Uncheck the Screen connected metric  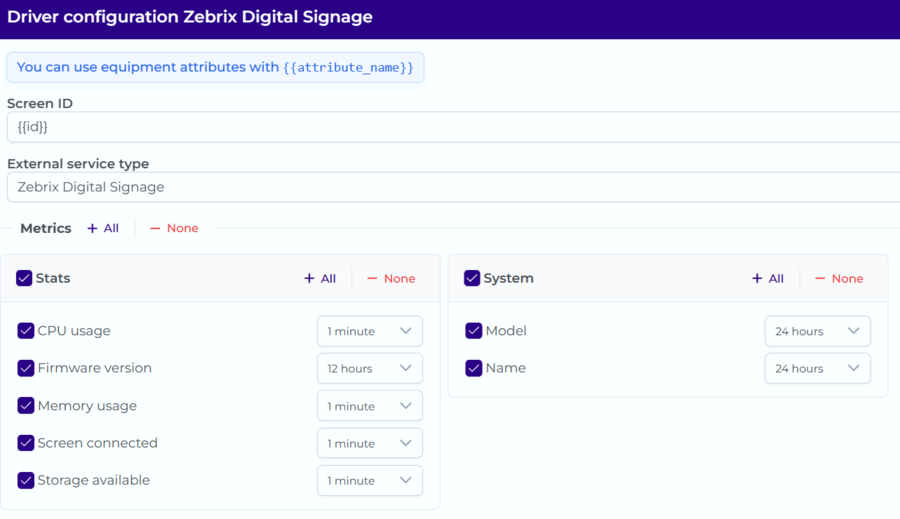[26, 443]
